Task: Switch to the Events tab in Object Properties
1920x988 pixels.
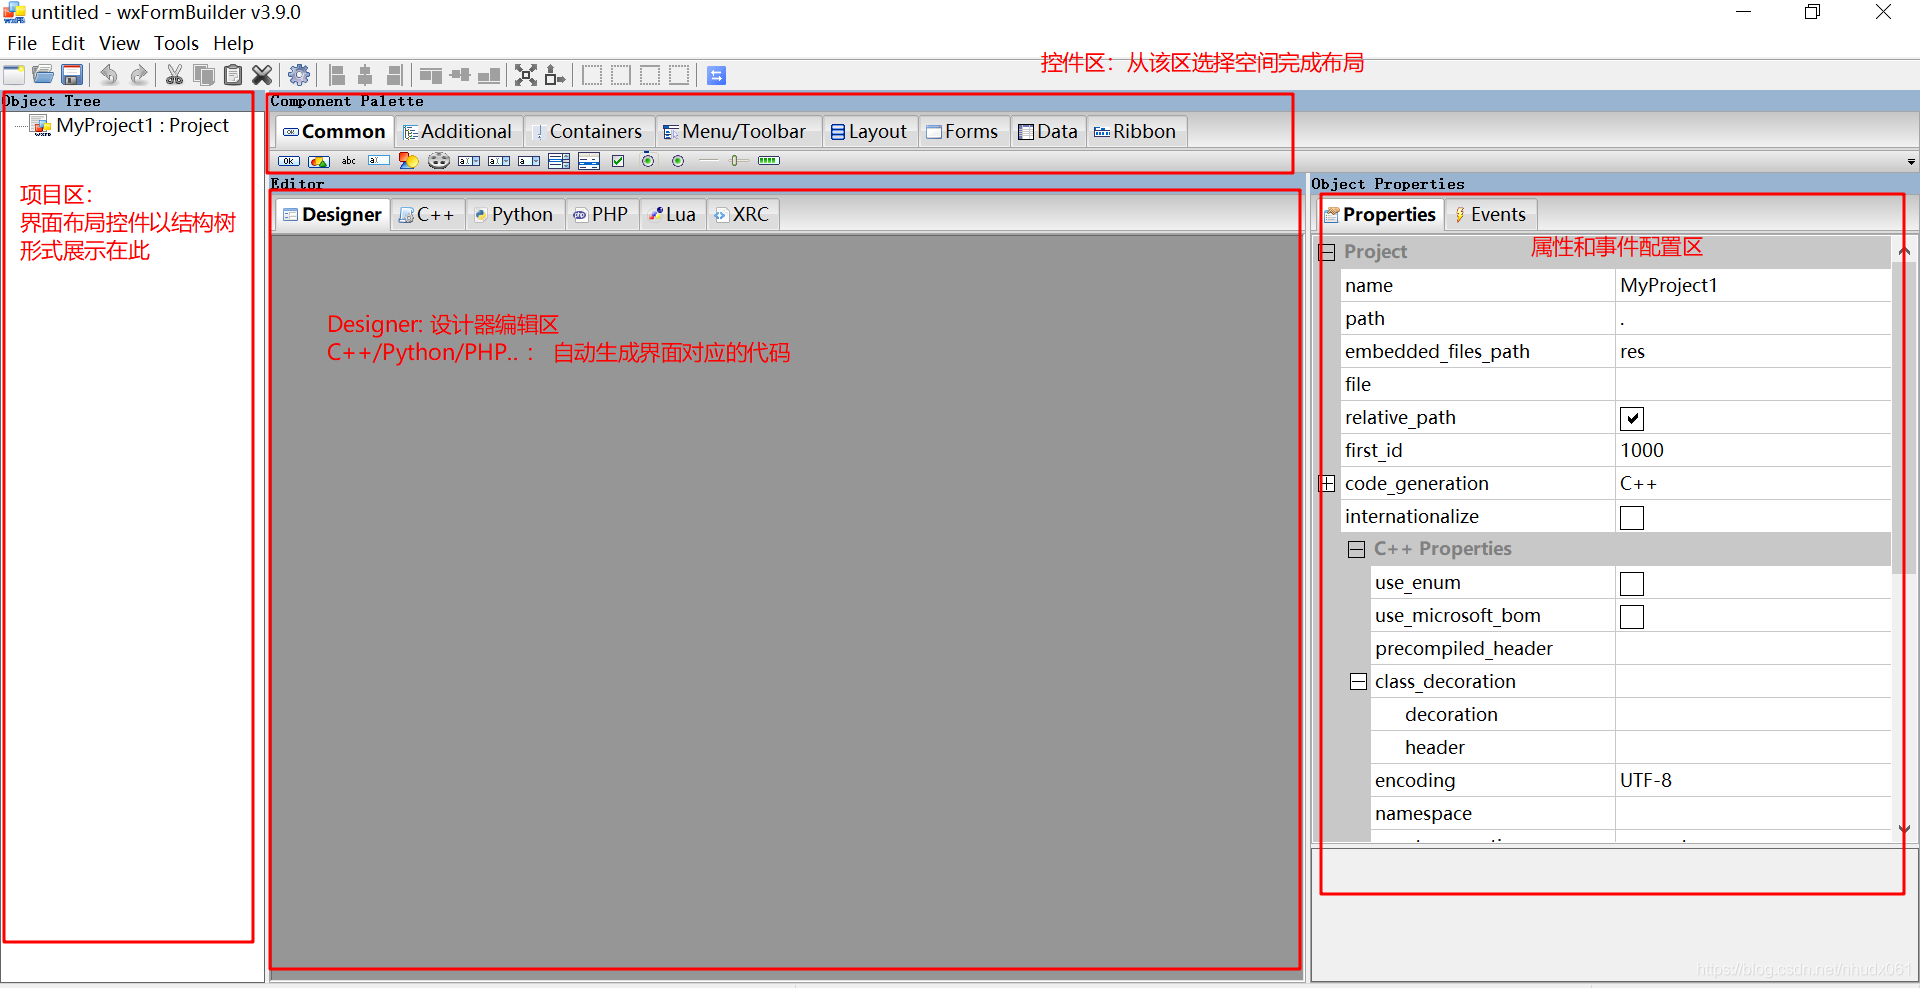Action: click(1490, 214)
